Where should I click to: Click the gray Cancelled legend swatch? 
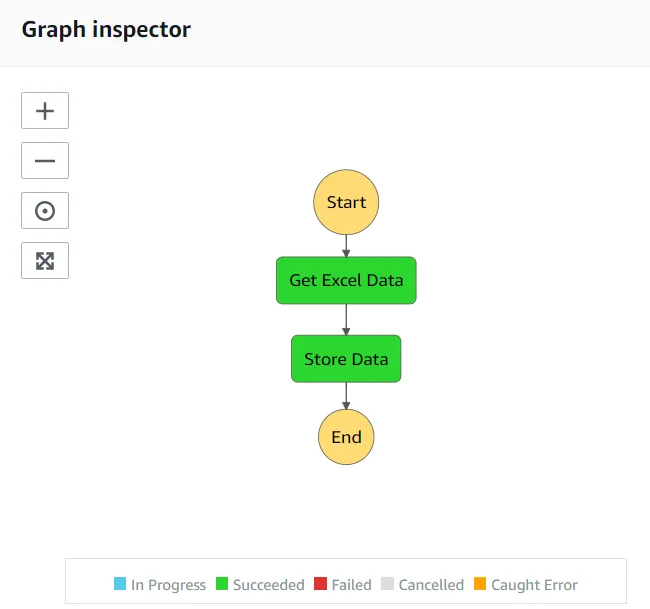388,584
